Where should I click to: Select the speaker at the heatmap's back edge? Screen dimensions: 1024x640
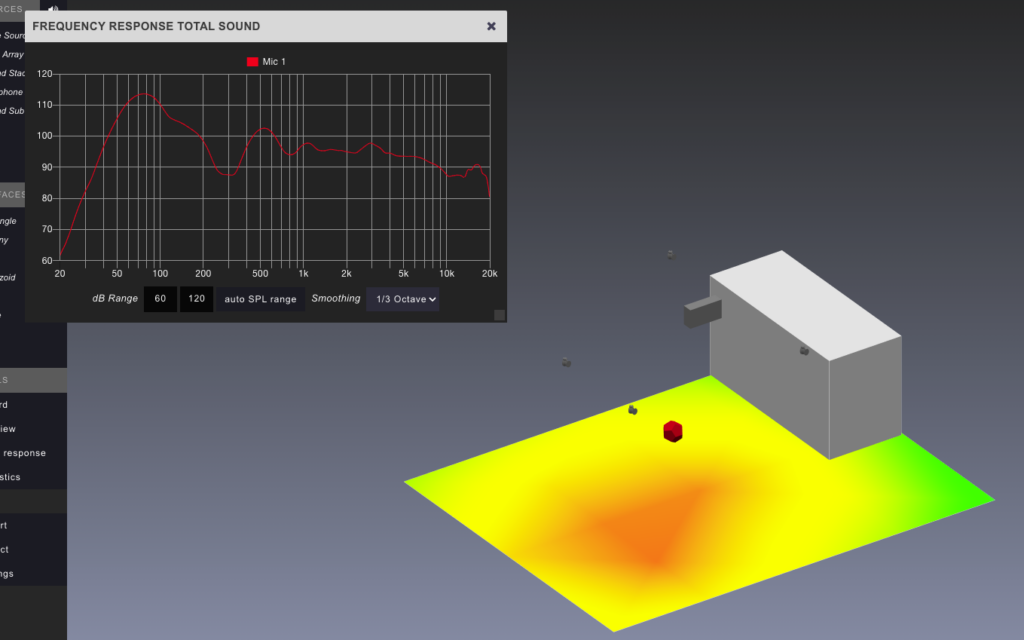(x=632, y=409)
